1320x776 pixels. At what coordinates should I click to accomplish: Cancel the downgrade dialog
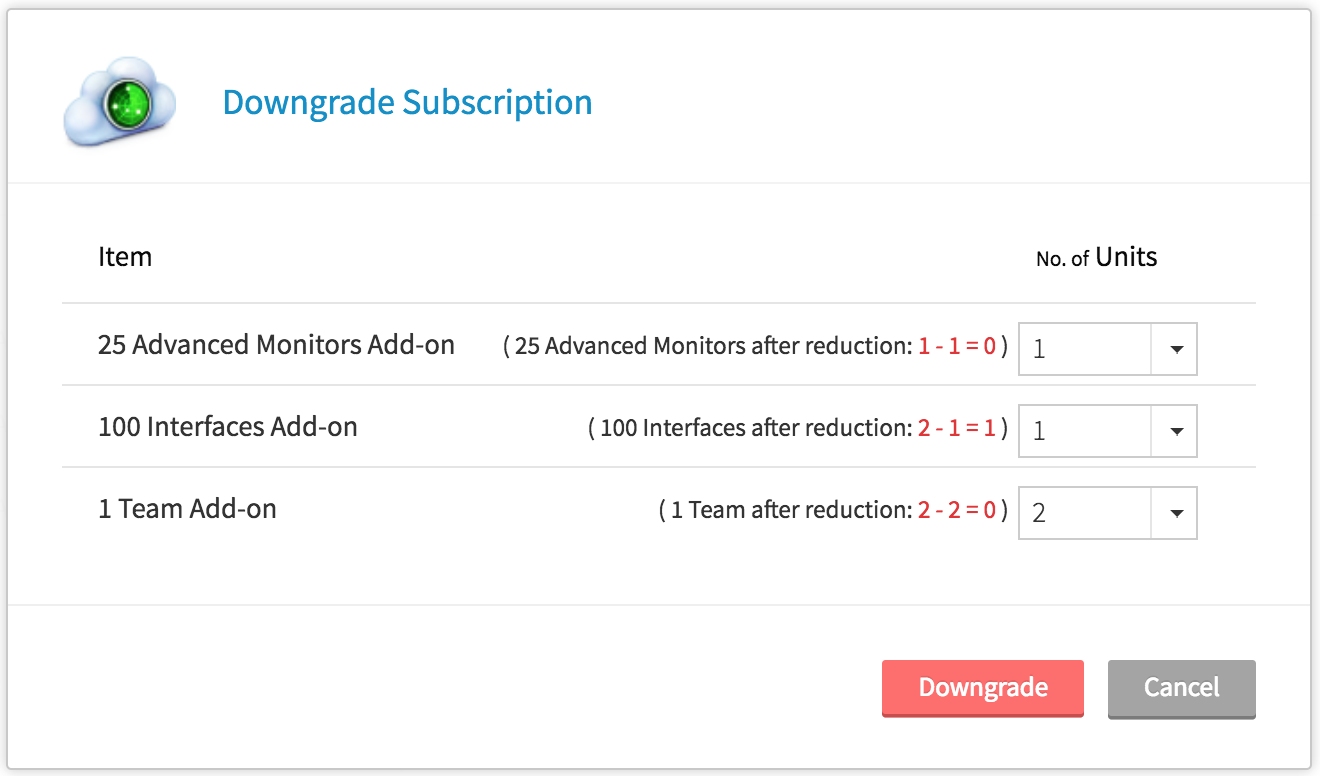click(x=1181, y=688)
